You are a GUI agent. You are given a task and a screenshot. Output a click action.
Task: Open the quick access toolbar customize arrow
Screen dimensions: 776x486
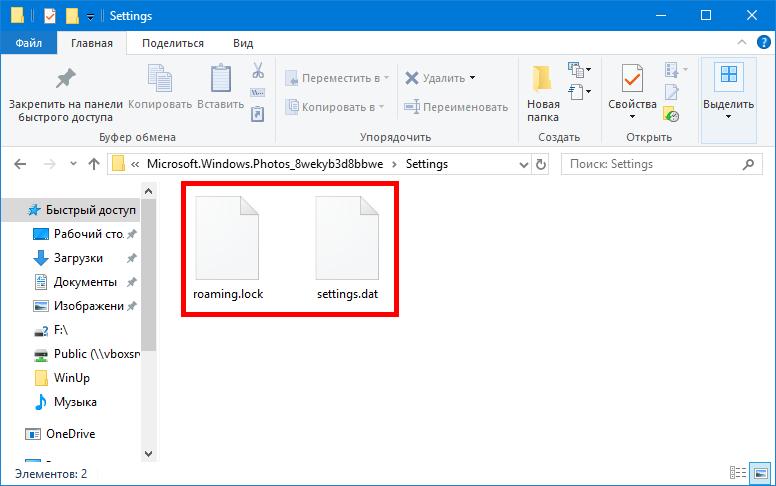point(91,17)
